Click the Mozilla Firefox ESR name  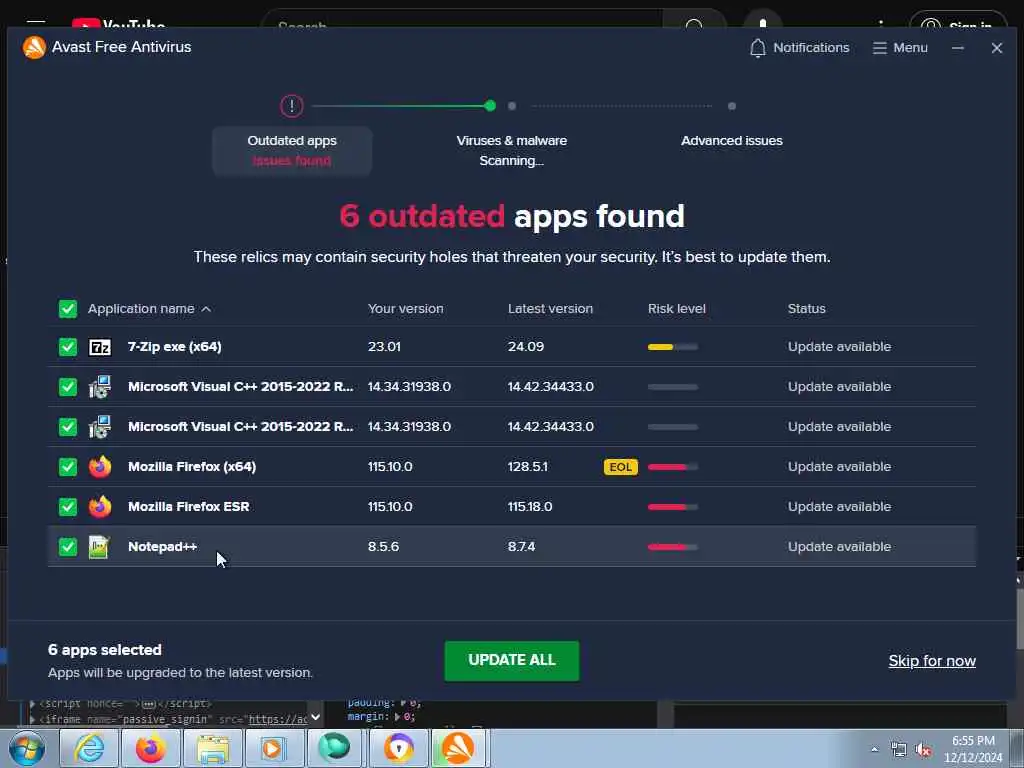(x=189, y=506)
